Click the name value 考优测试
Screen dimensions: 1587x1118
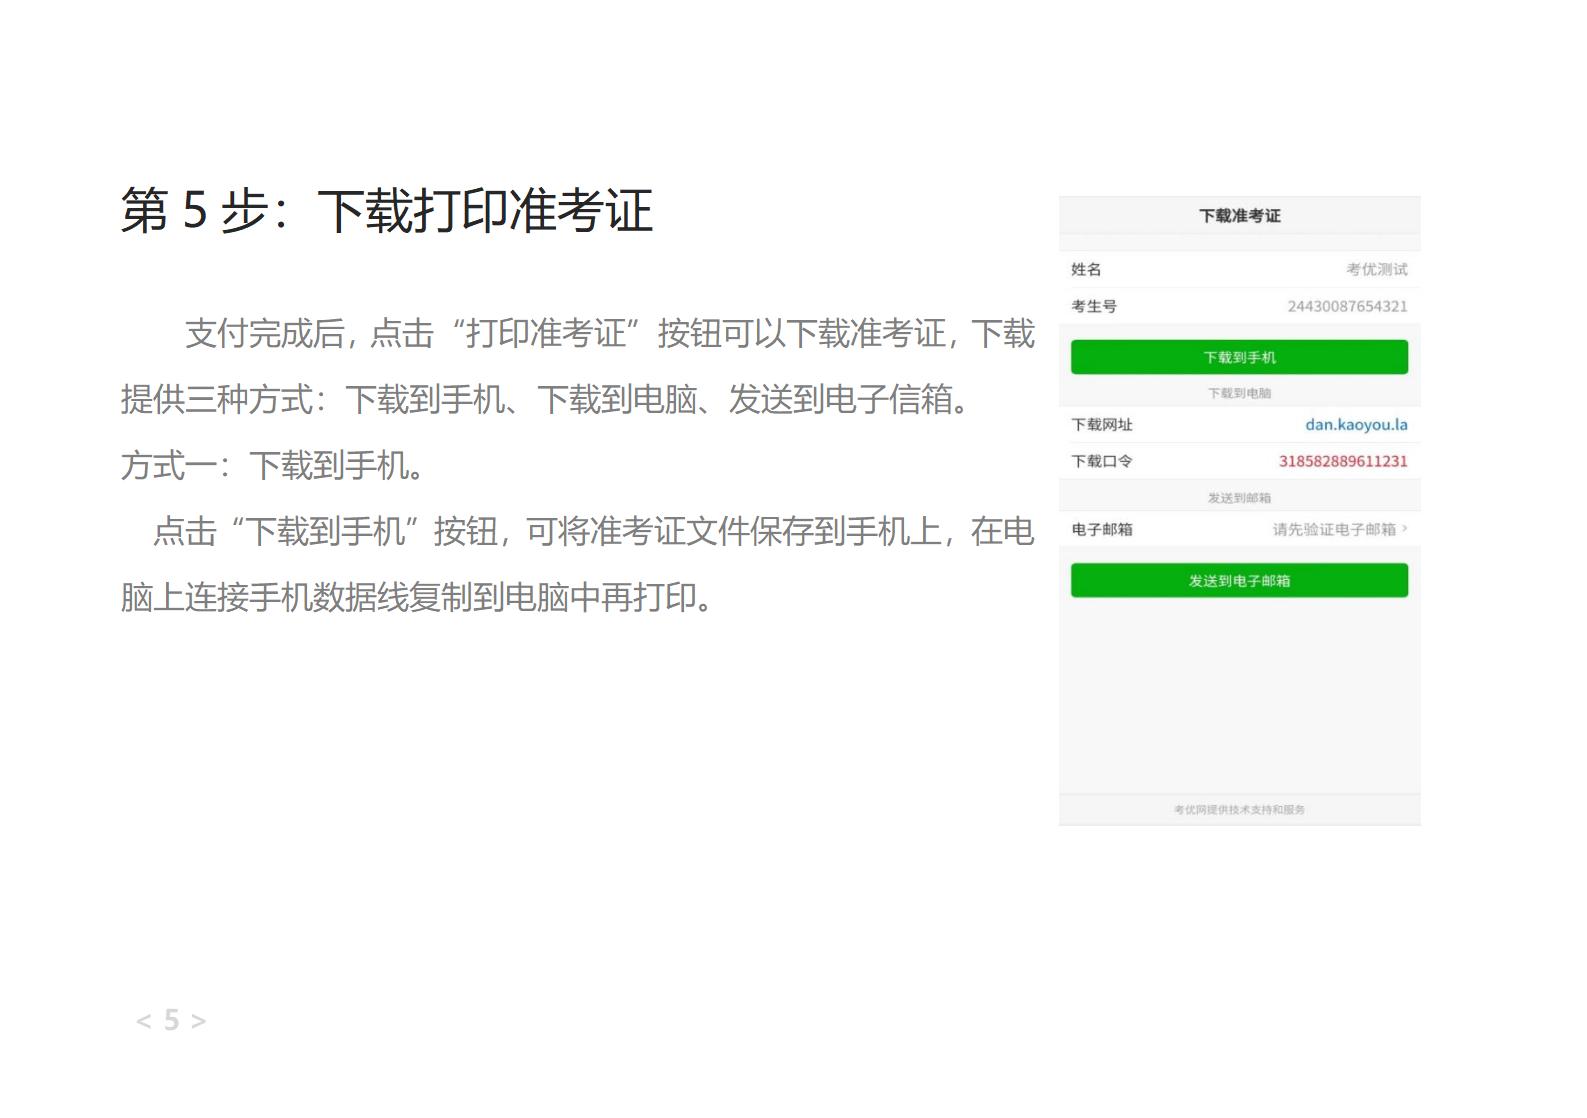(1376, 269)
